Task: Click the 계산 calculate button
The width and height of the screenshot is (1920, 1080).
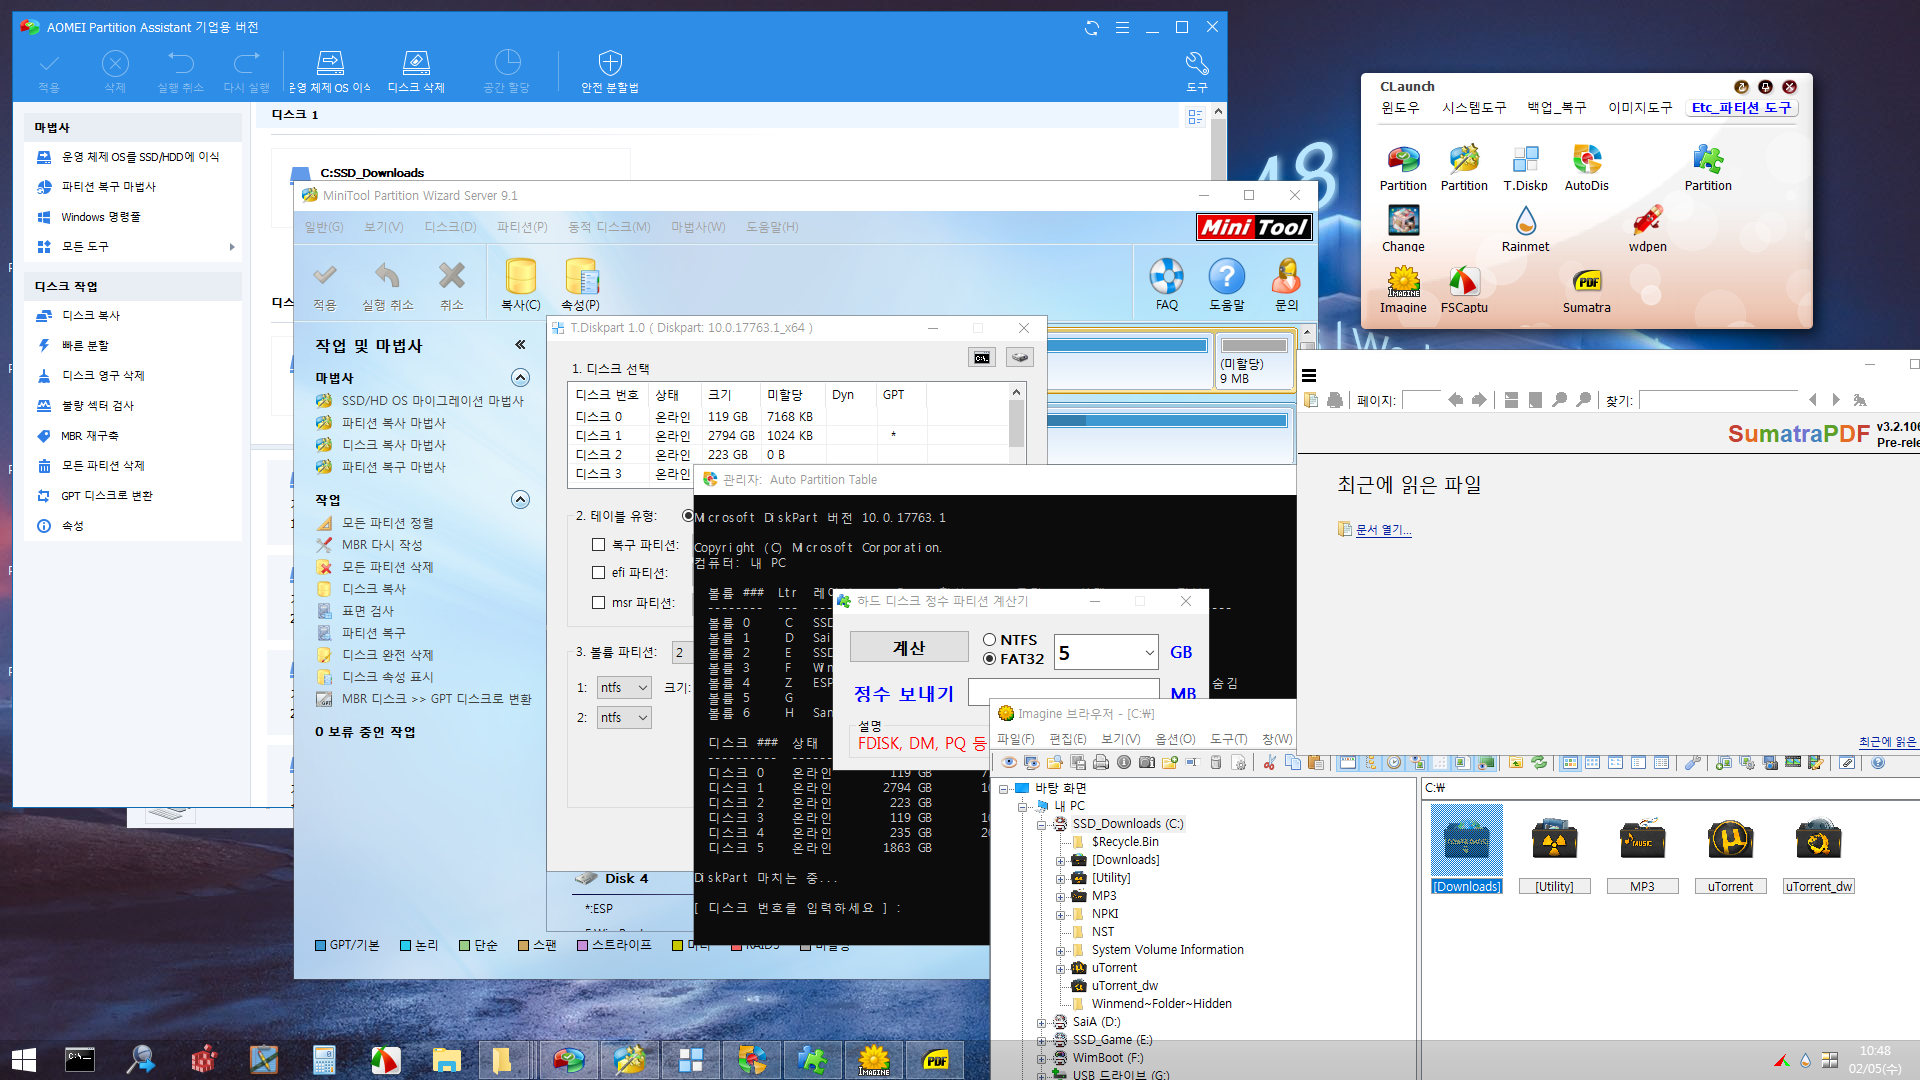Action: [909, 648]
